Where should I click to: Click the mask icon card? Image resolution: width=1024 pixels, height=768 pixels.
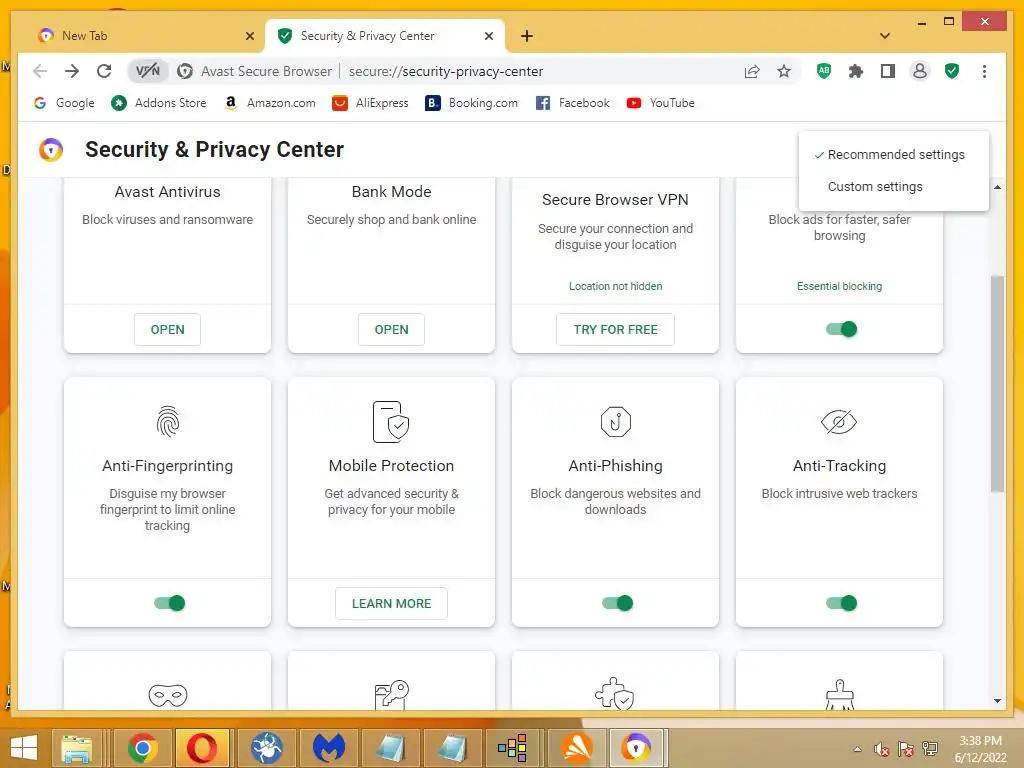tap(168, 695)
